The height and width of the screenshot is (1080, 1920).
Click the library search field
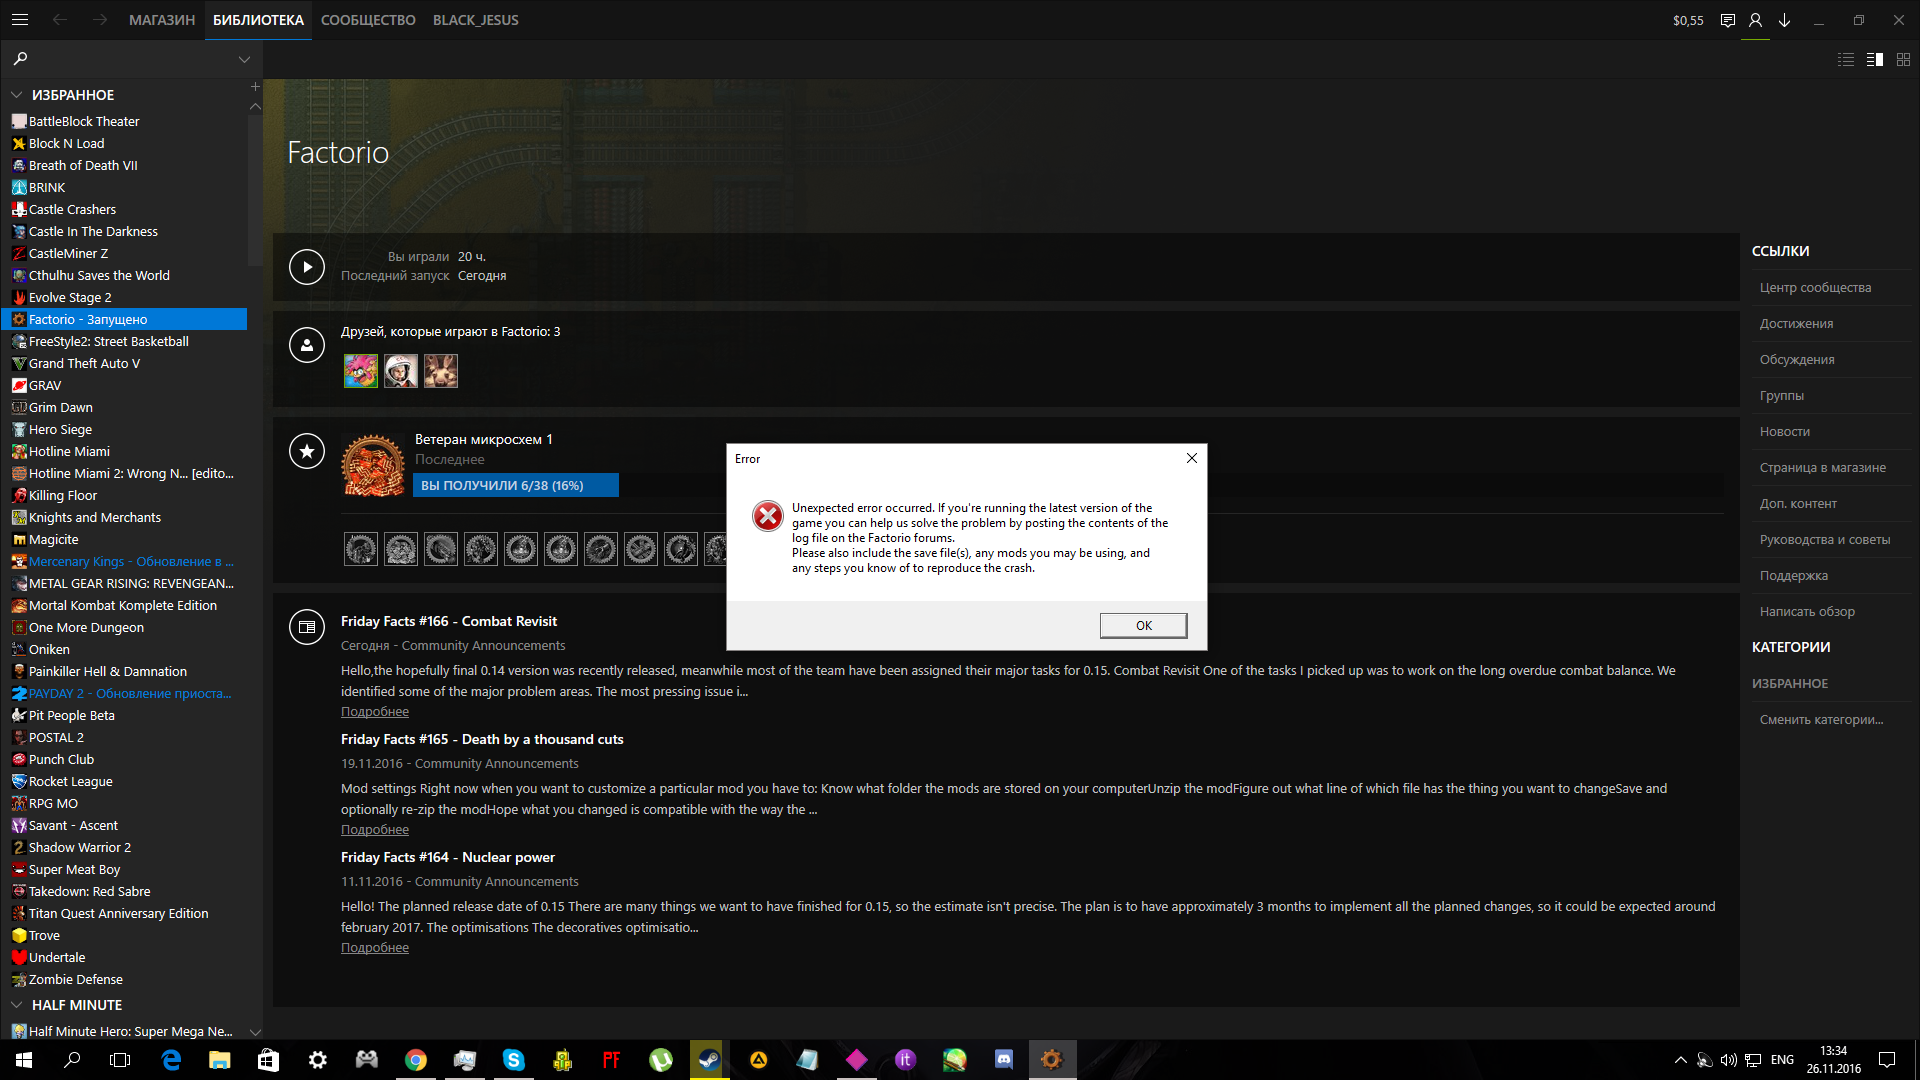[130, 59]
